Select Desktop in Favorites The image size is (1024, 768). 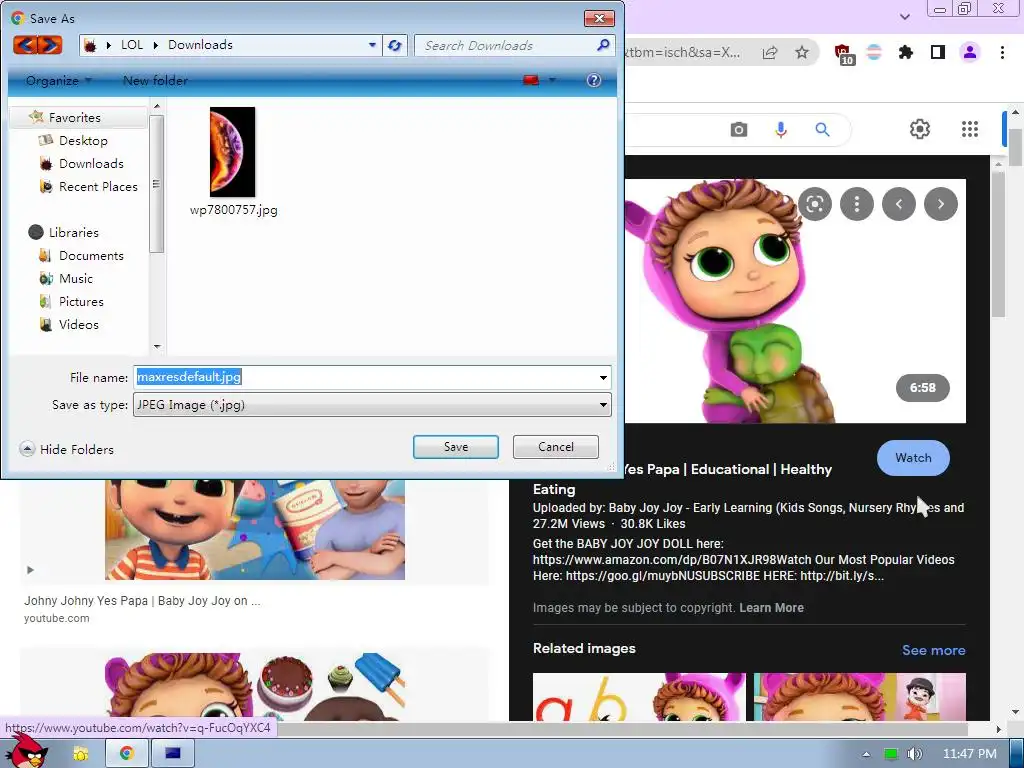(x=83, y=140)
